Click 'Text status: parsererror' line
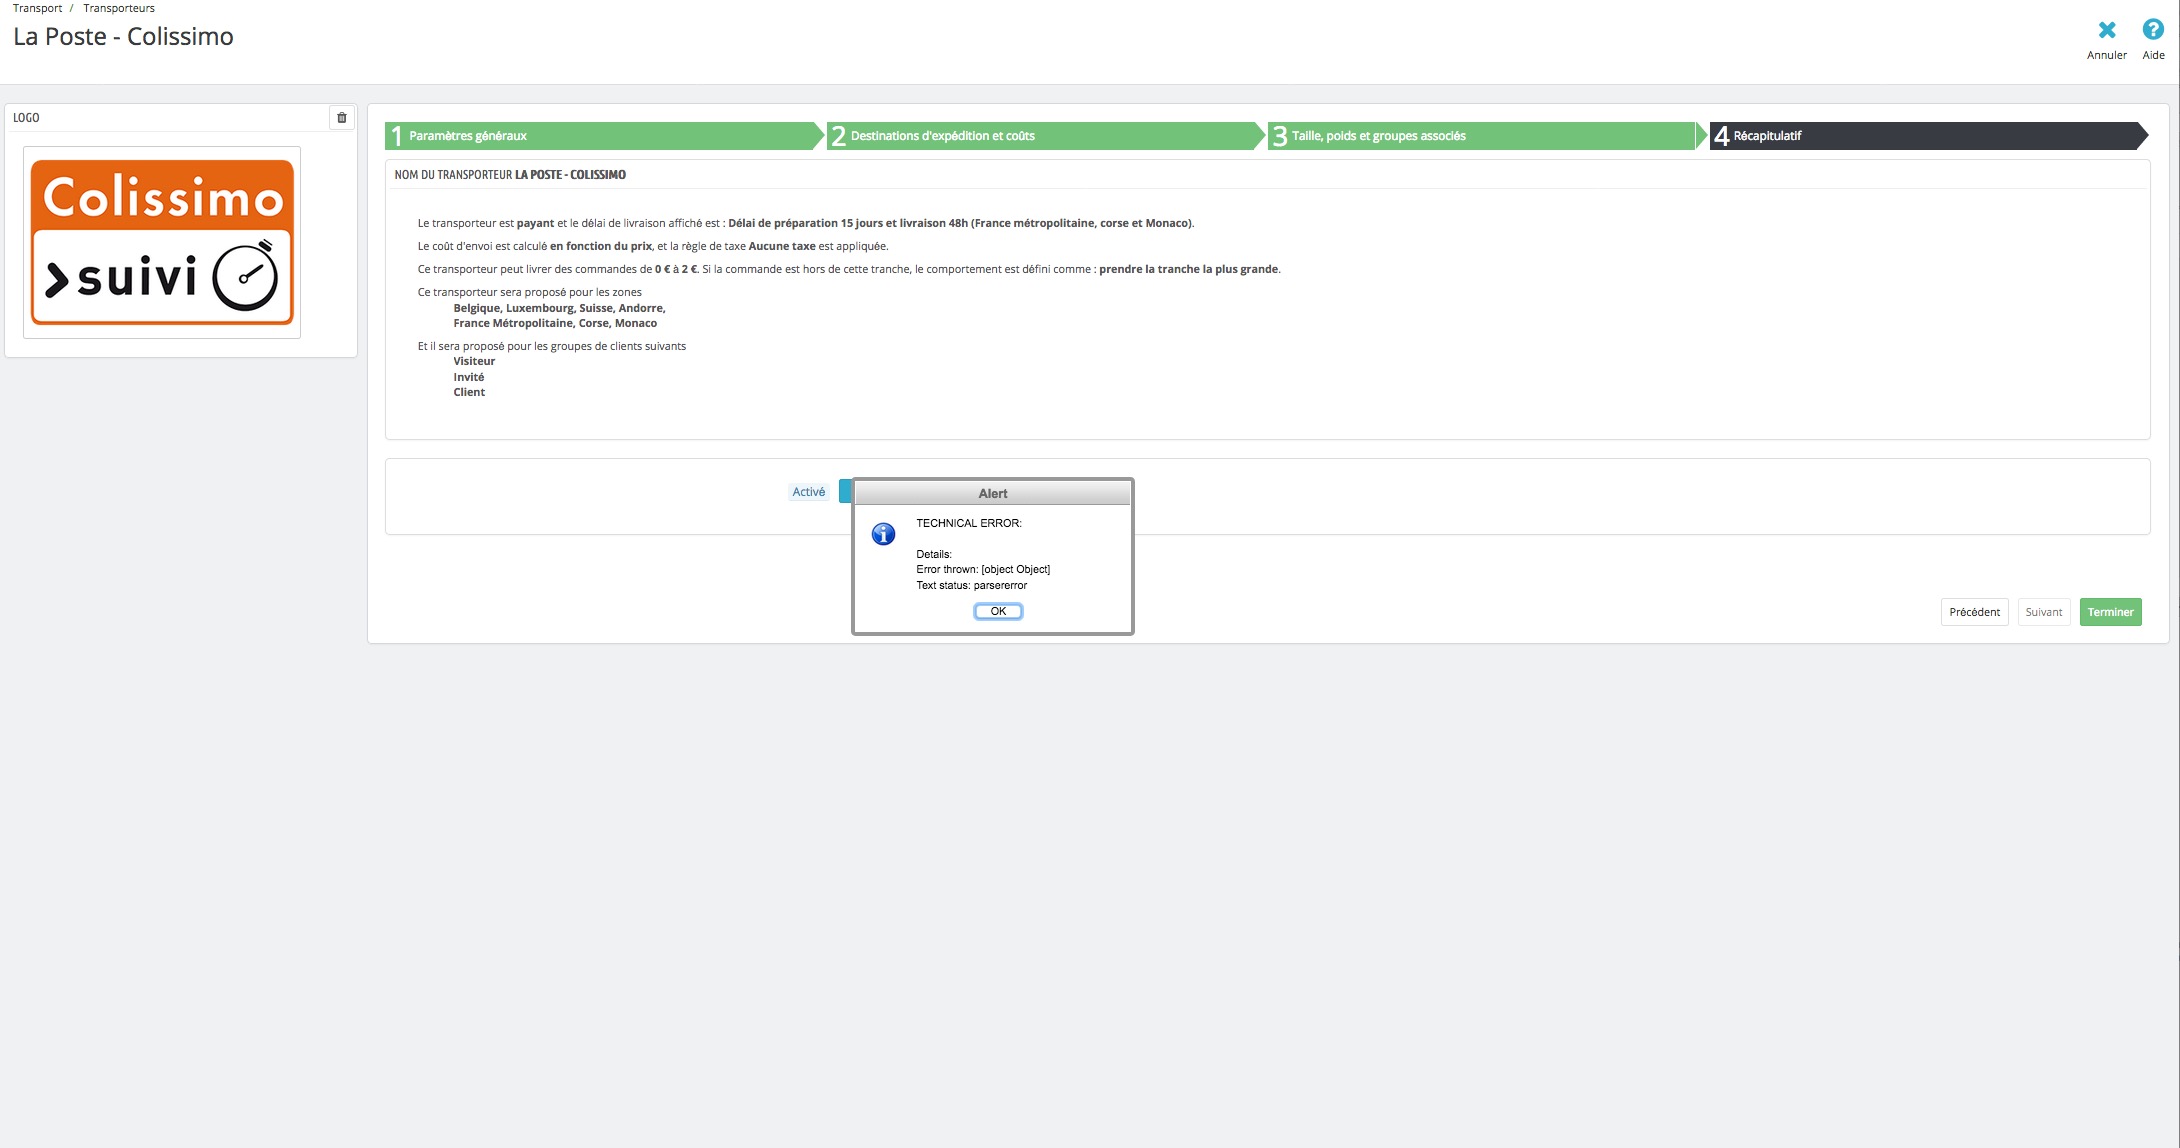 (x=971, y=585)
